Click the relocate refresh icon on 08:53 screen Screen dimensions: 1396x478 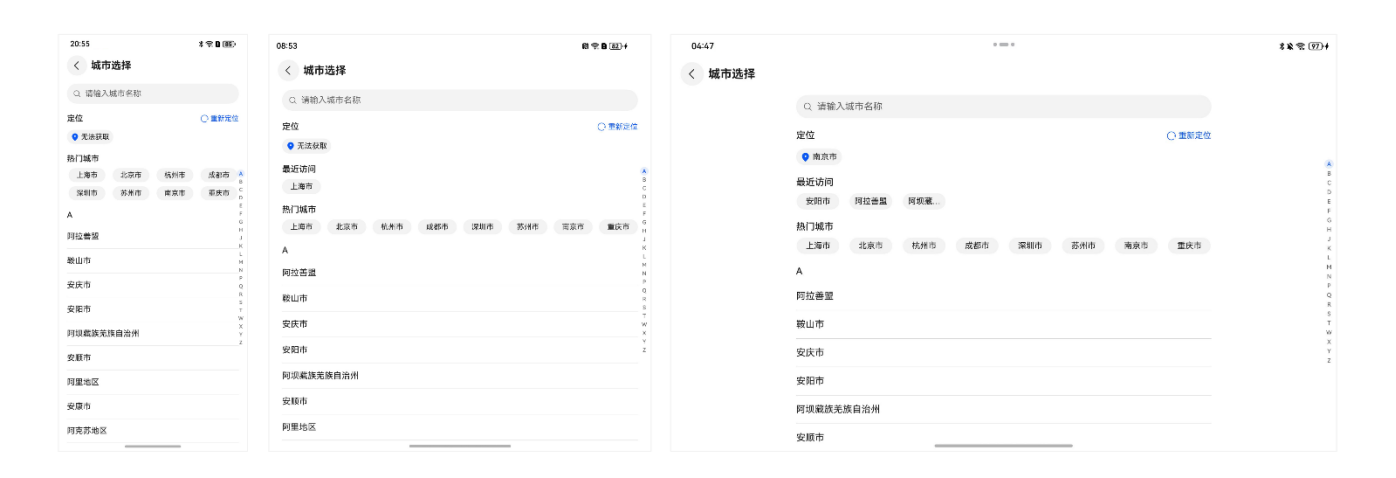click(602, 127)
